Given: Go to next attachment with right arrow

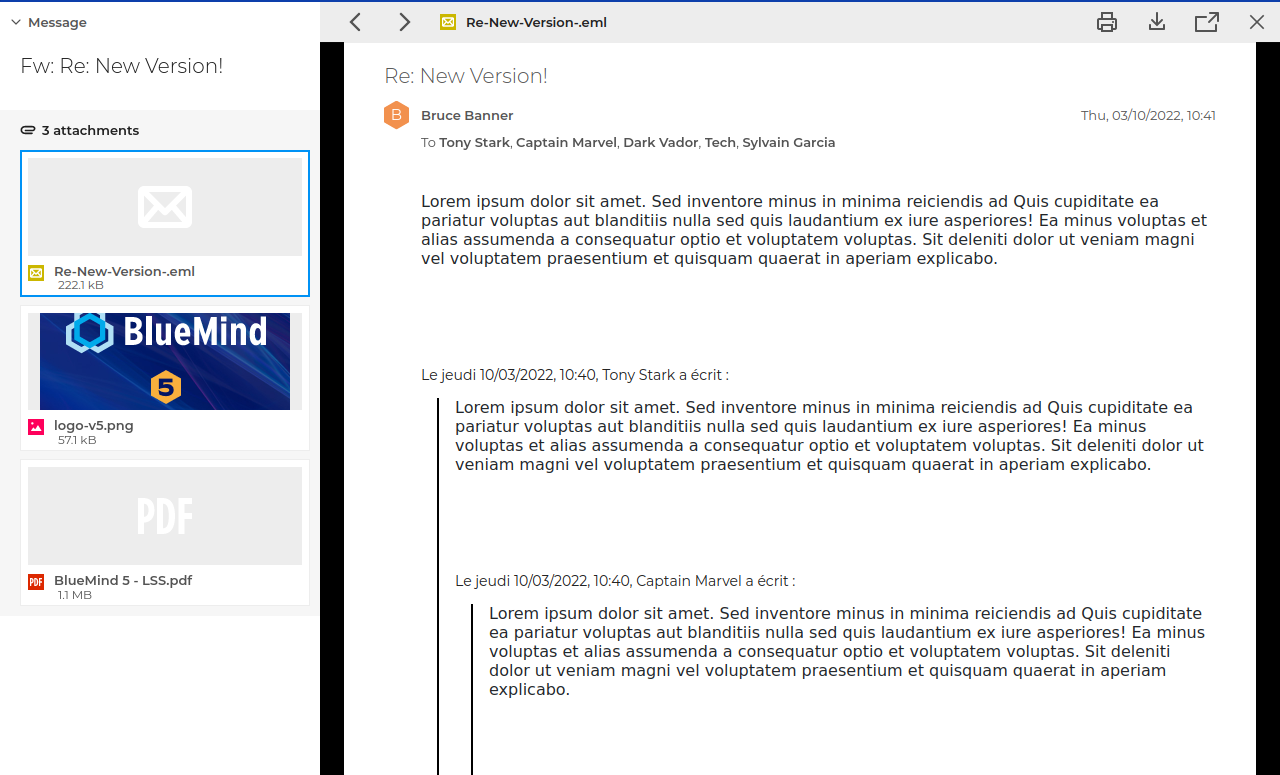Looking at the screenshot, I should pyautogui.click(x=404, y=22).
